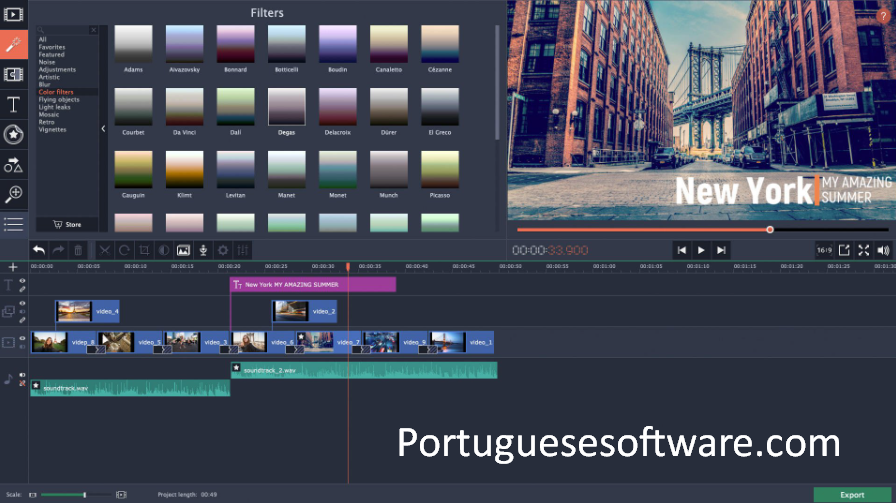
Task: Select the Picasso filter thumbnail
Action: coord(439,170)
